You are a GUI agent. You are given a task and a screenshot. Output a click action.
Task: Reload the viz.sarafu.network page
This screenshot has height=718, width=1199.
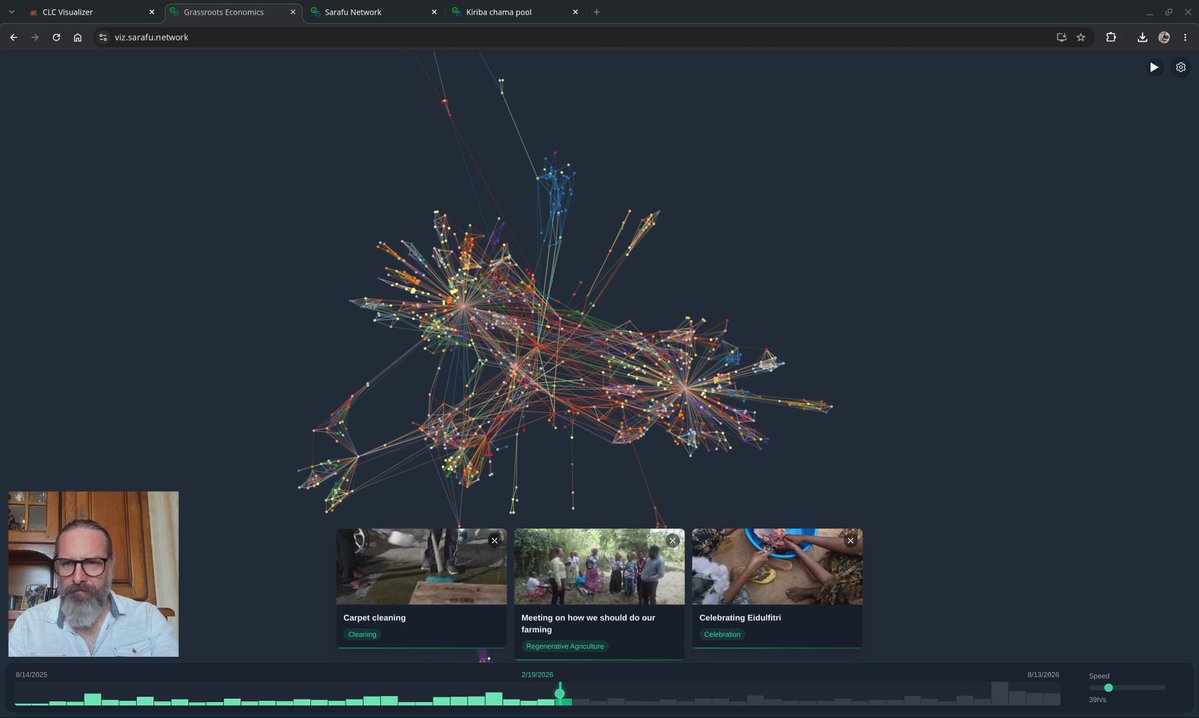click(56, 37)
